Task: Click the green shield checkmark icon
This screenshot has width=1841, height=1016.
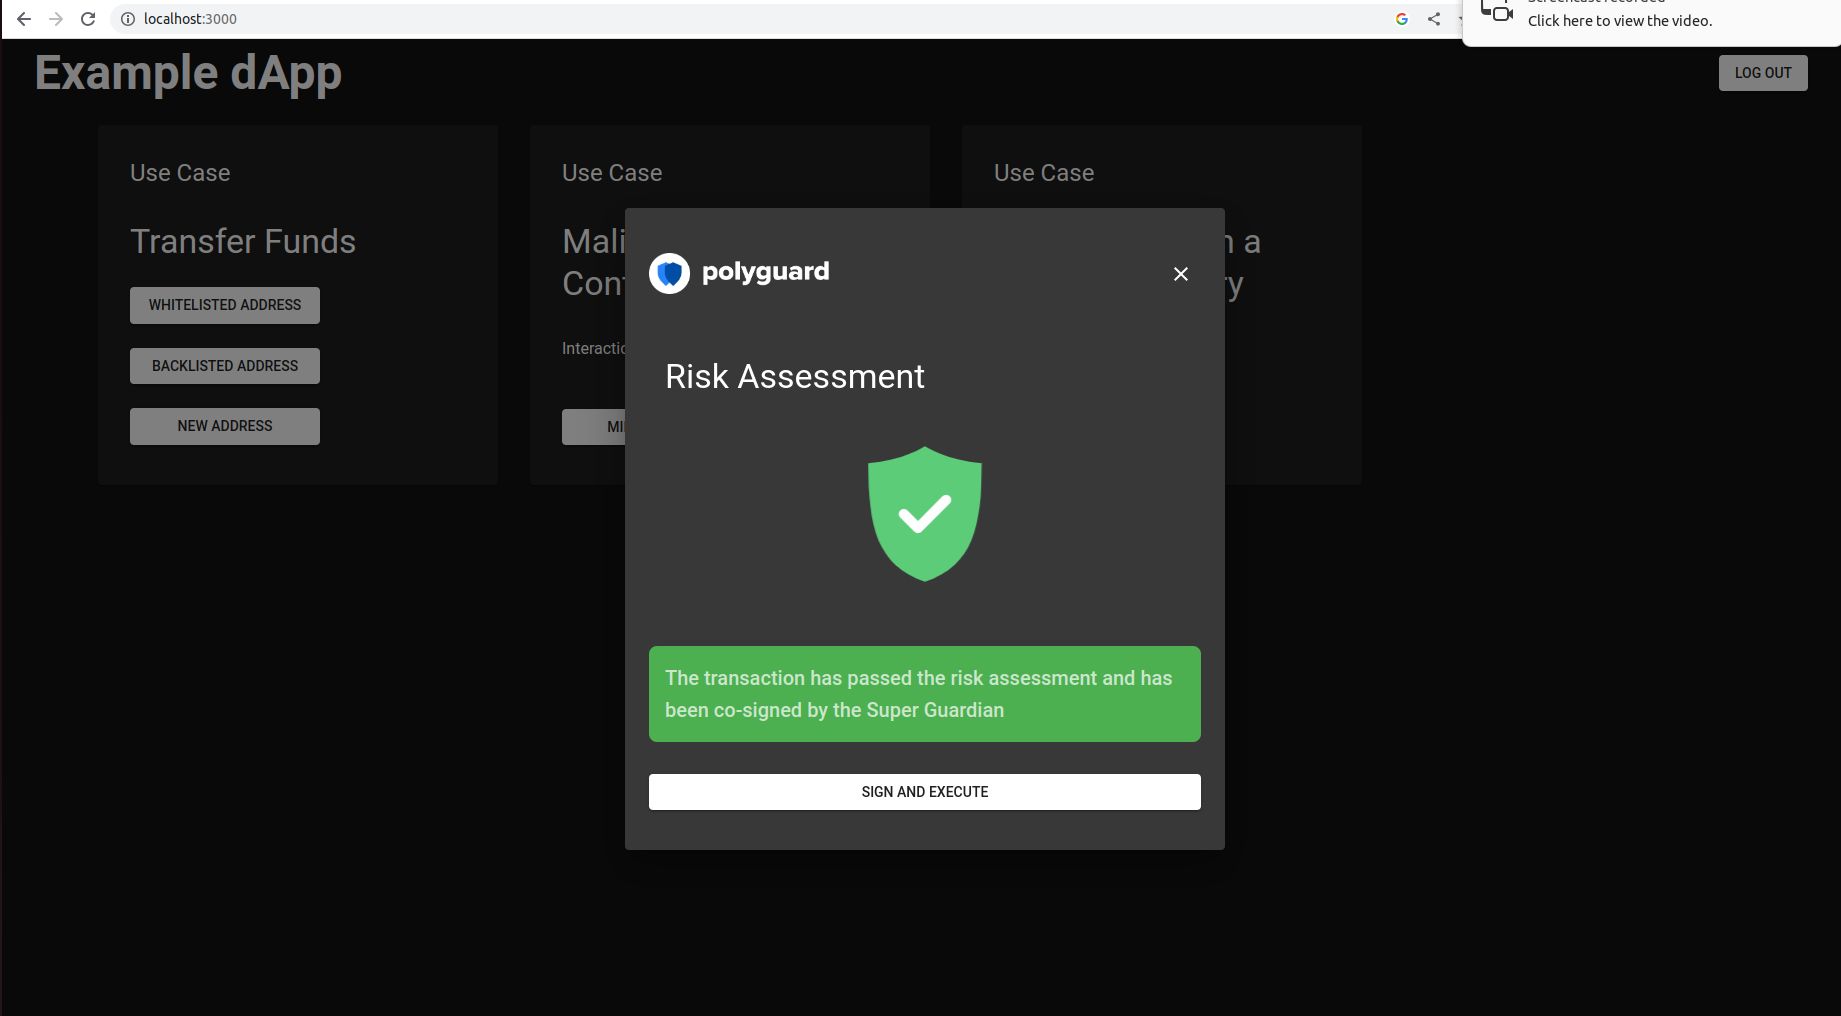Action: (925, 514)
